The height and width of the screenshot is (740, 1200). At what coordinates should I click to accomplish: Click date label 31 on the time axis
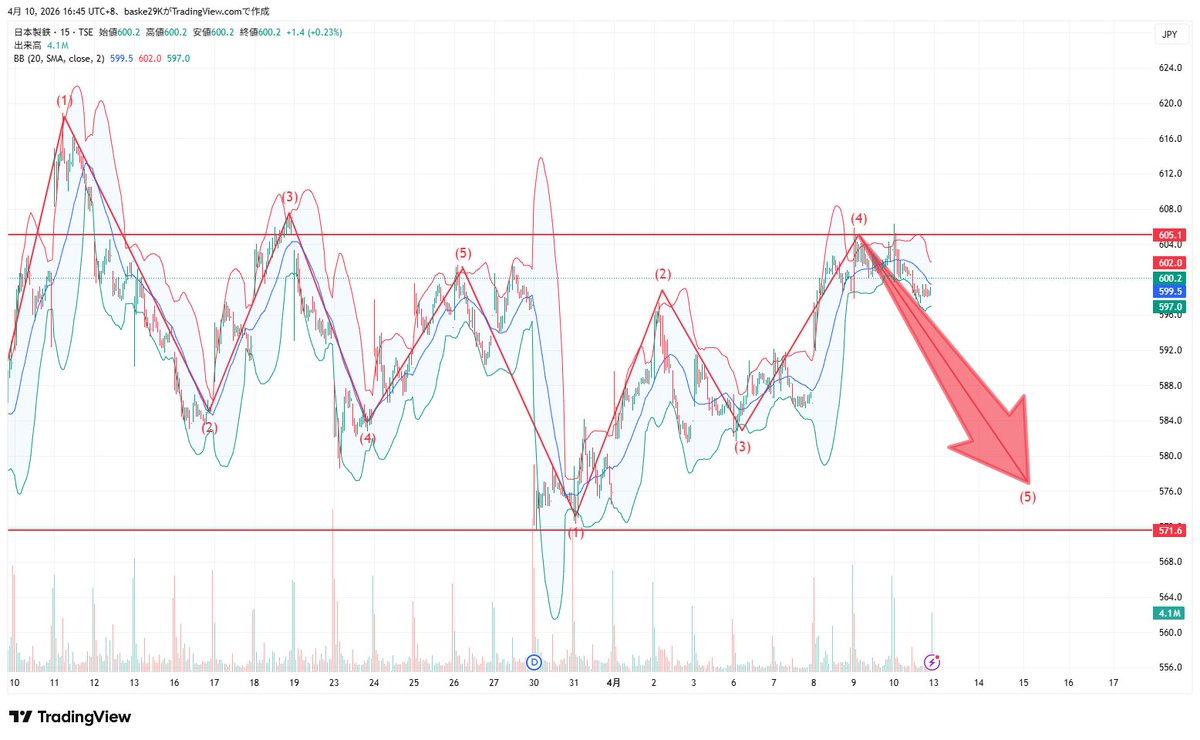click(574, 683)
